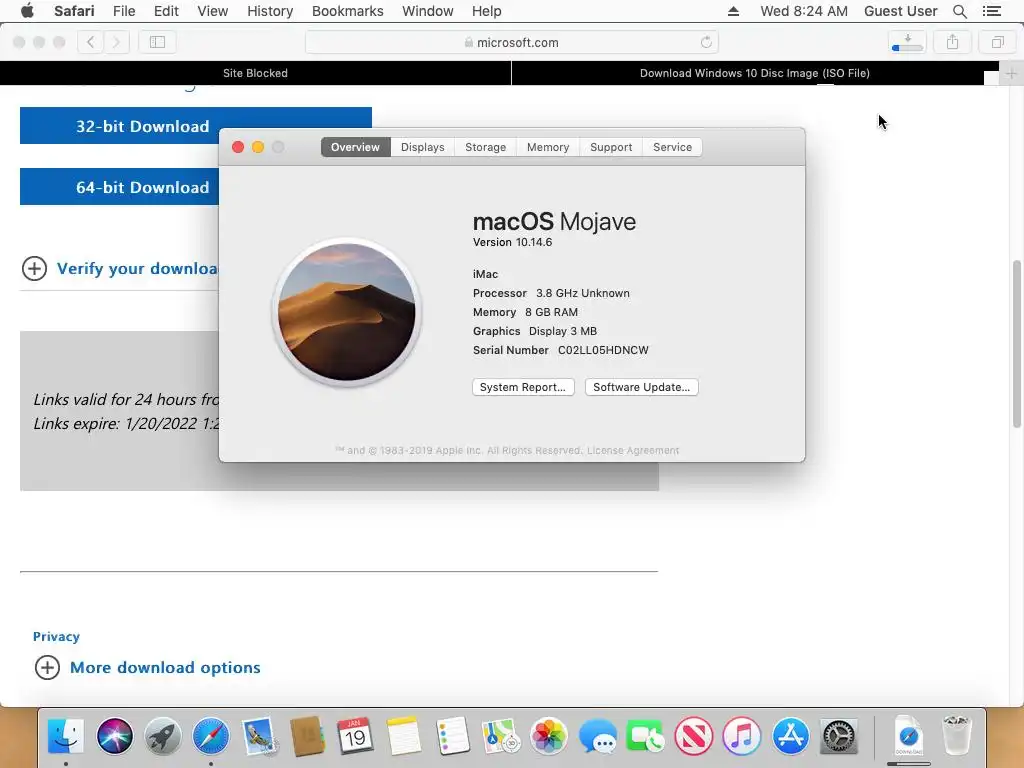Click Safari Share toolbar button
This screenshot has width=1024, height=768.
coord(953,42)
